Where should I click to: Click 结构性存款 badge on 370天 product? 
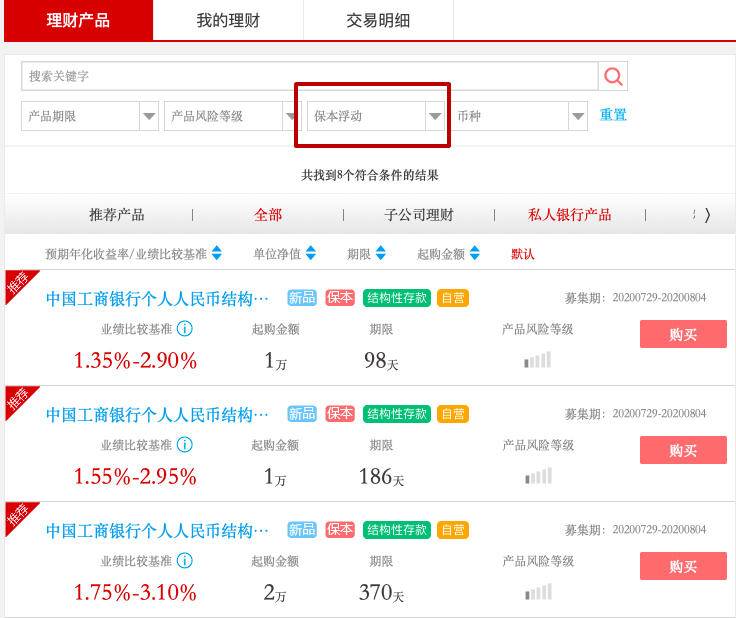(397, 529)
